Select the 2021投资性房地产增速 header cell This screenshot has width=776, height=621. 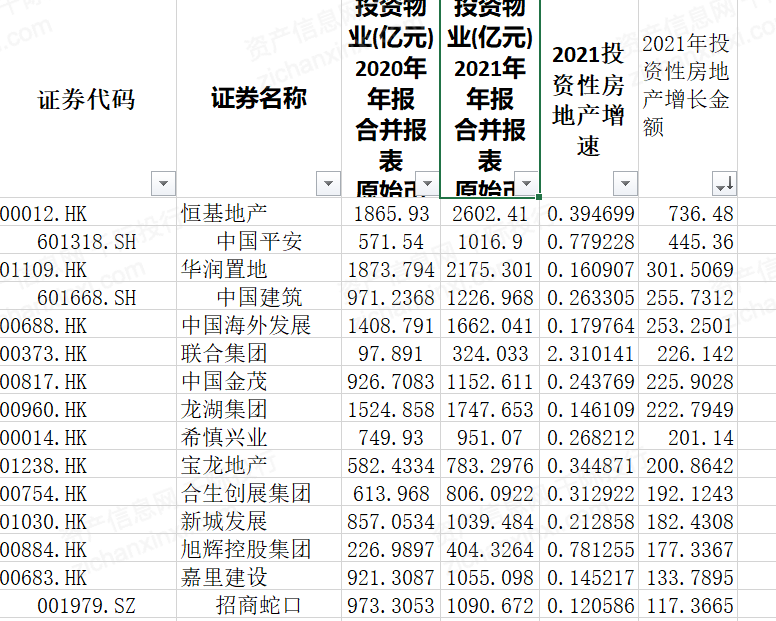coord(589,98)
